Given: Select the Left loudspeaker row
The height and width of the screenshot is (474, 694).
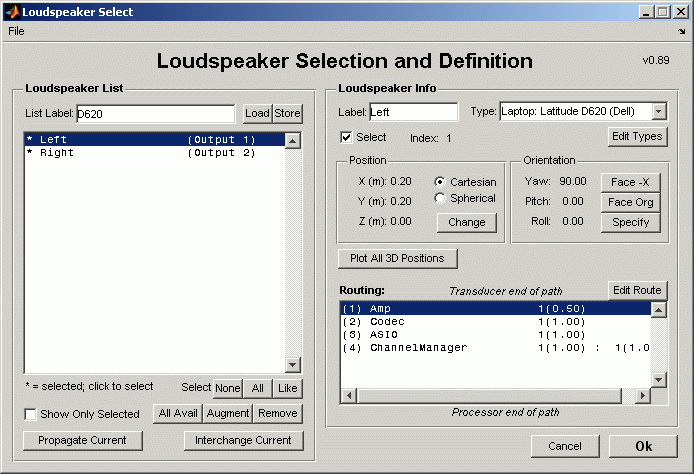Looking at the screenshot, I should click(x=155, y=139).
